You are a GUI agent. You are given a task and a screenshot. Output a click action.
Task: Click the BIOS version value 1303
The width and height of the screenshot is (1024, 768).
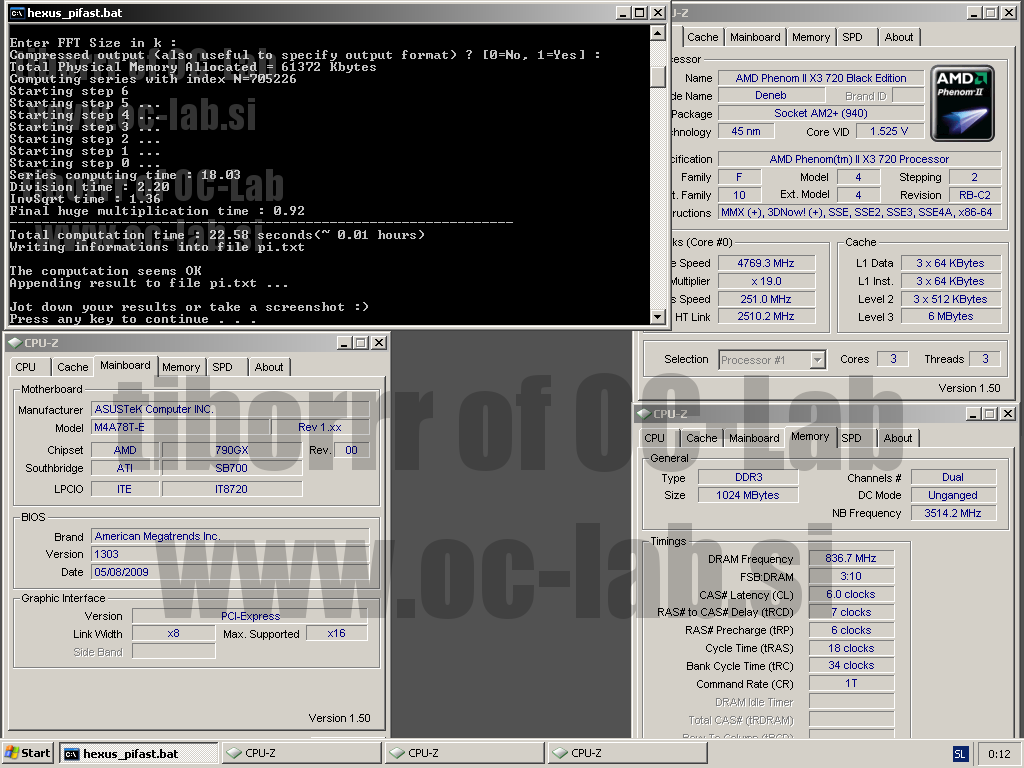(230, 554)
